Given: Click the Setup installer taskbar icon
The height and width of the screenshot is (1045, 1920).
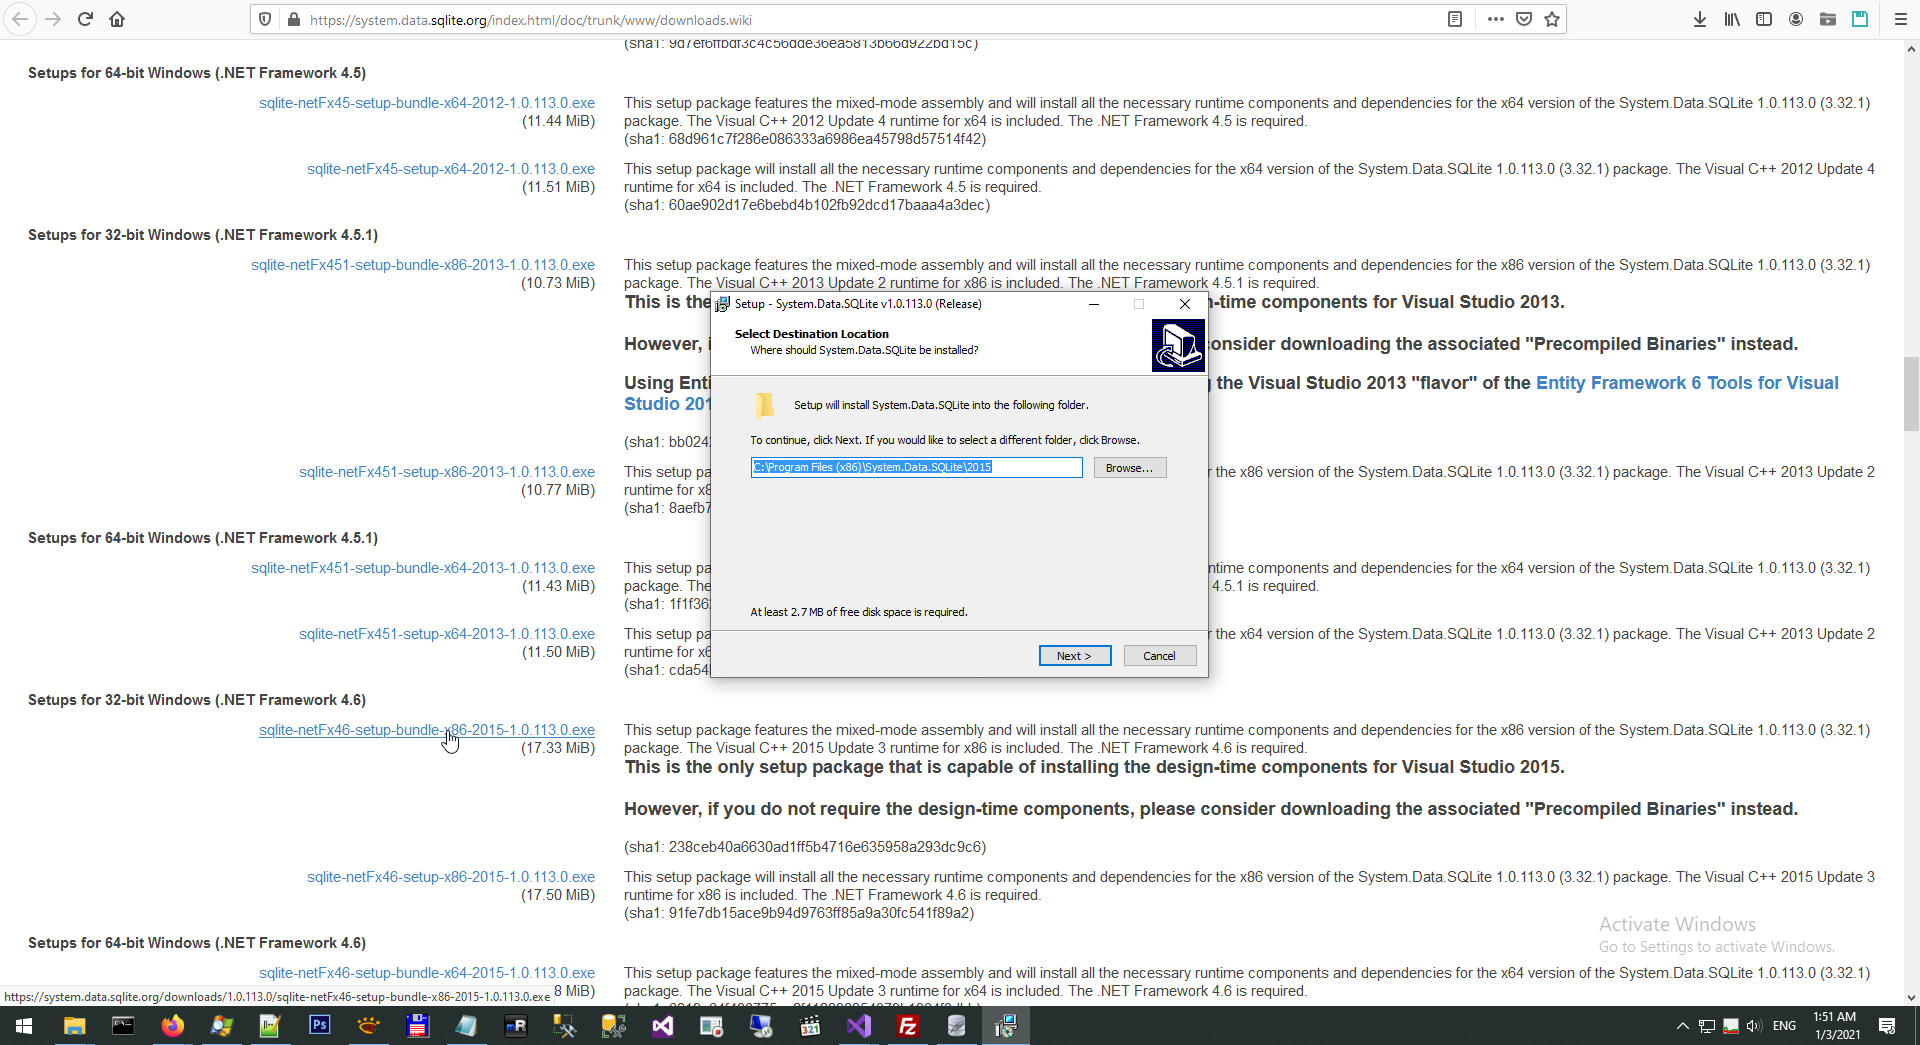Looking at the screenshot, I should [1006, 1025].
